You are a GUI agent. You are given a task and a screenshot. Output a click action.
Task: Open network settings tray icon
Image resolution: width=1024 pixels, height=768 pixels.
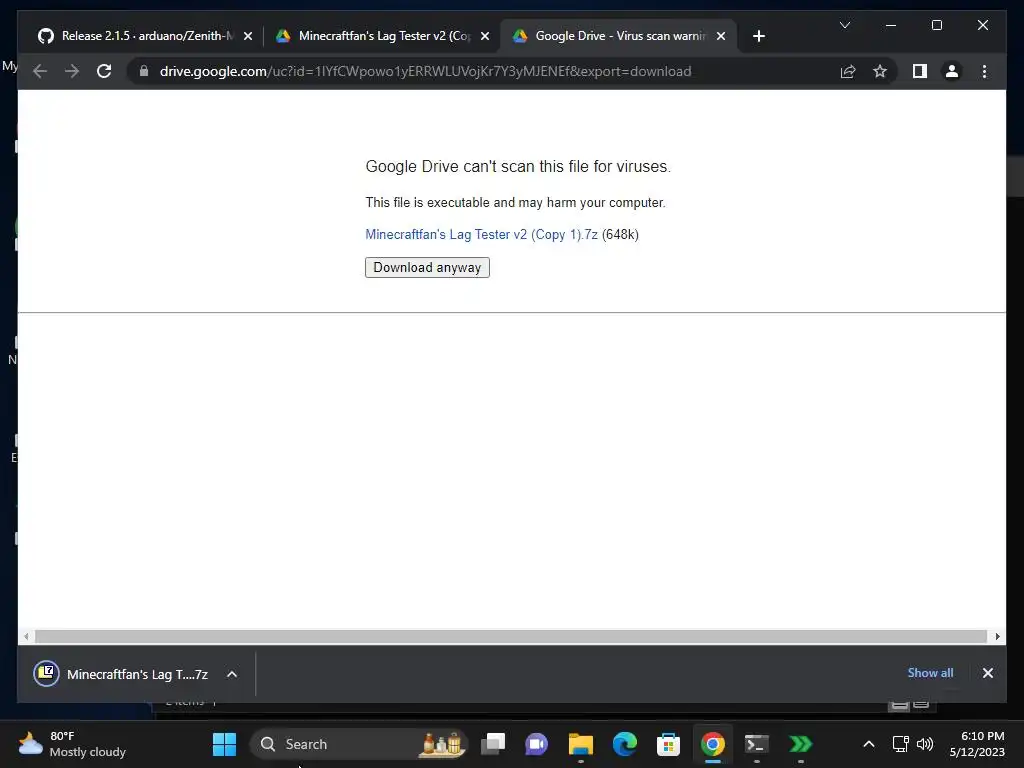(901, 744)
